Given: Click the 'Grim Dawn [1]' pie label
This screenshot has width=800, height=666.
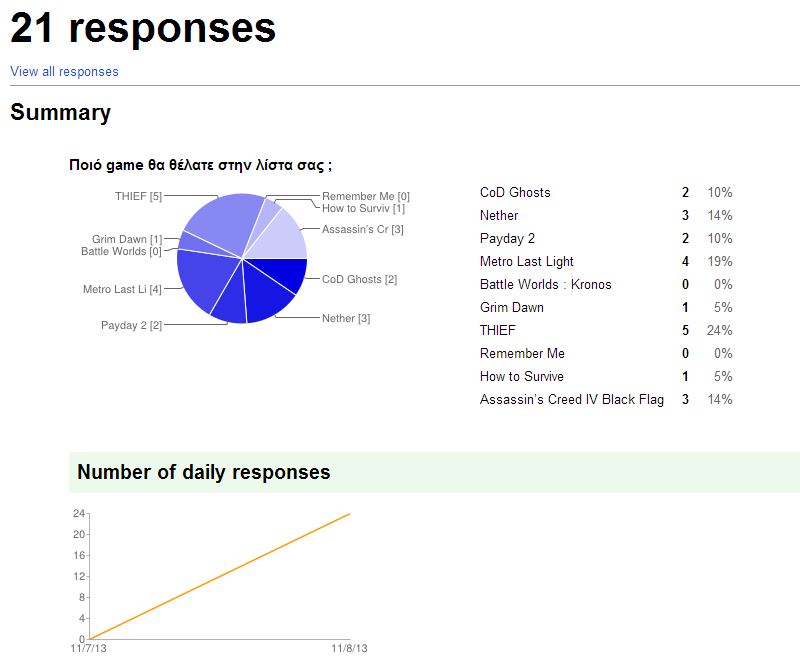Looking at the screenshot, I should 127,239.
